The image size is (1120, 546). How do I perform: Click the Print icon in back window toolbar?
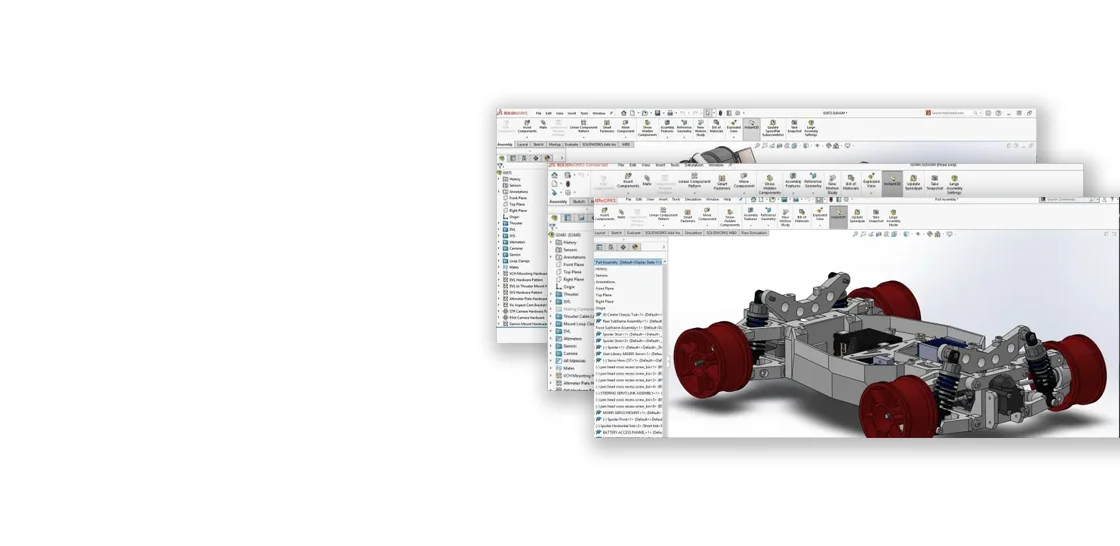tap(669, 113)
